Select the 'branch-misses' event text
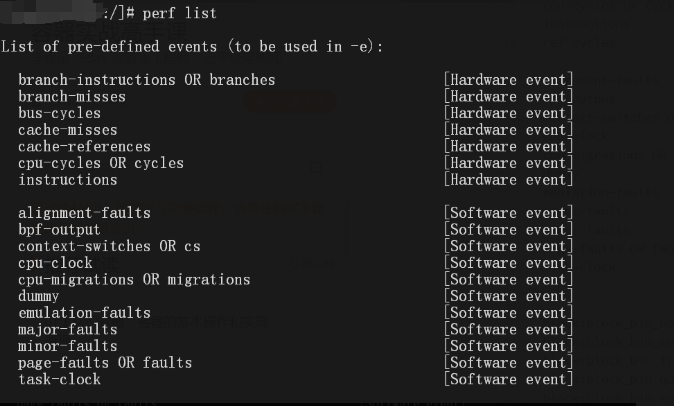674x406 pixels. coord(72,97)
